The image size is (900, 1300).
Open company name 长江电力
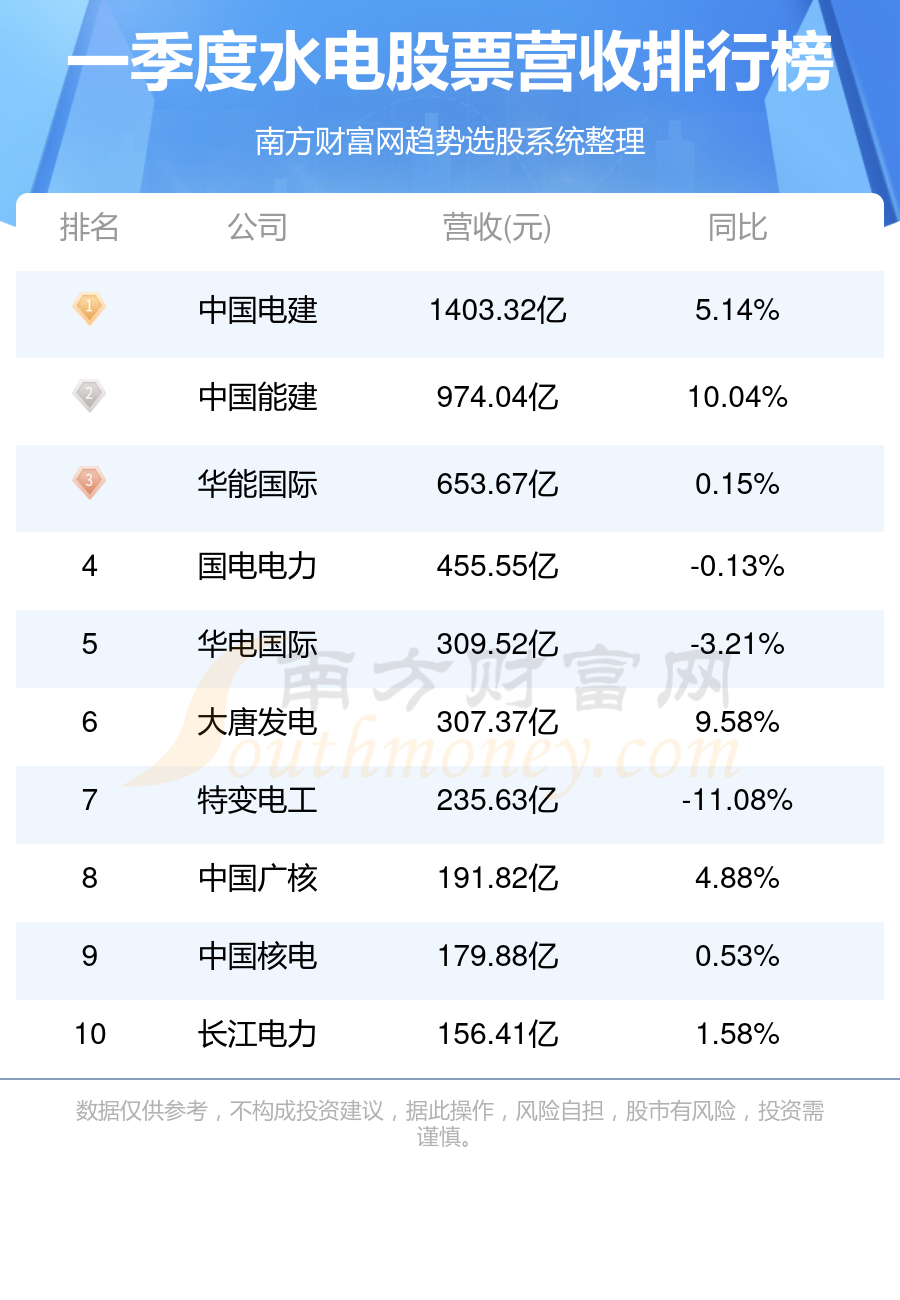point(258,1034)
